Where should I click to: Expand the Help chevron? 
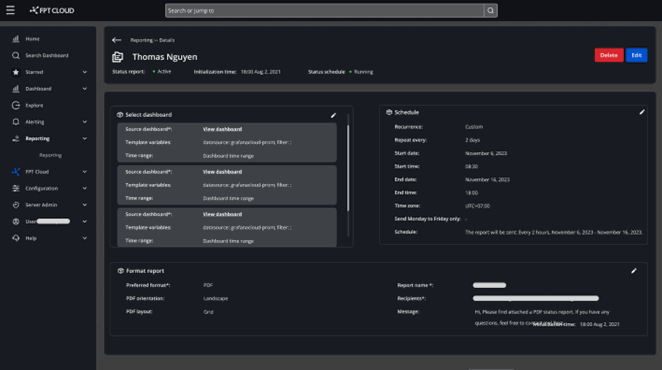click(x=85, y=238)
